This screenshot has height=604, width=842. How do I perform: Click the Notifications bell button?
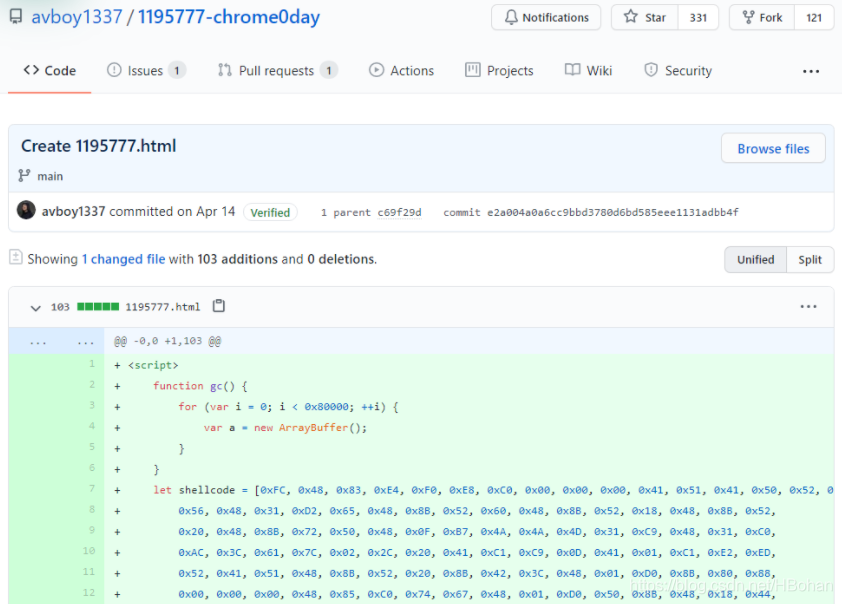[x=546, y=17]
